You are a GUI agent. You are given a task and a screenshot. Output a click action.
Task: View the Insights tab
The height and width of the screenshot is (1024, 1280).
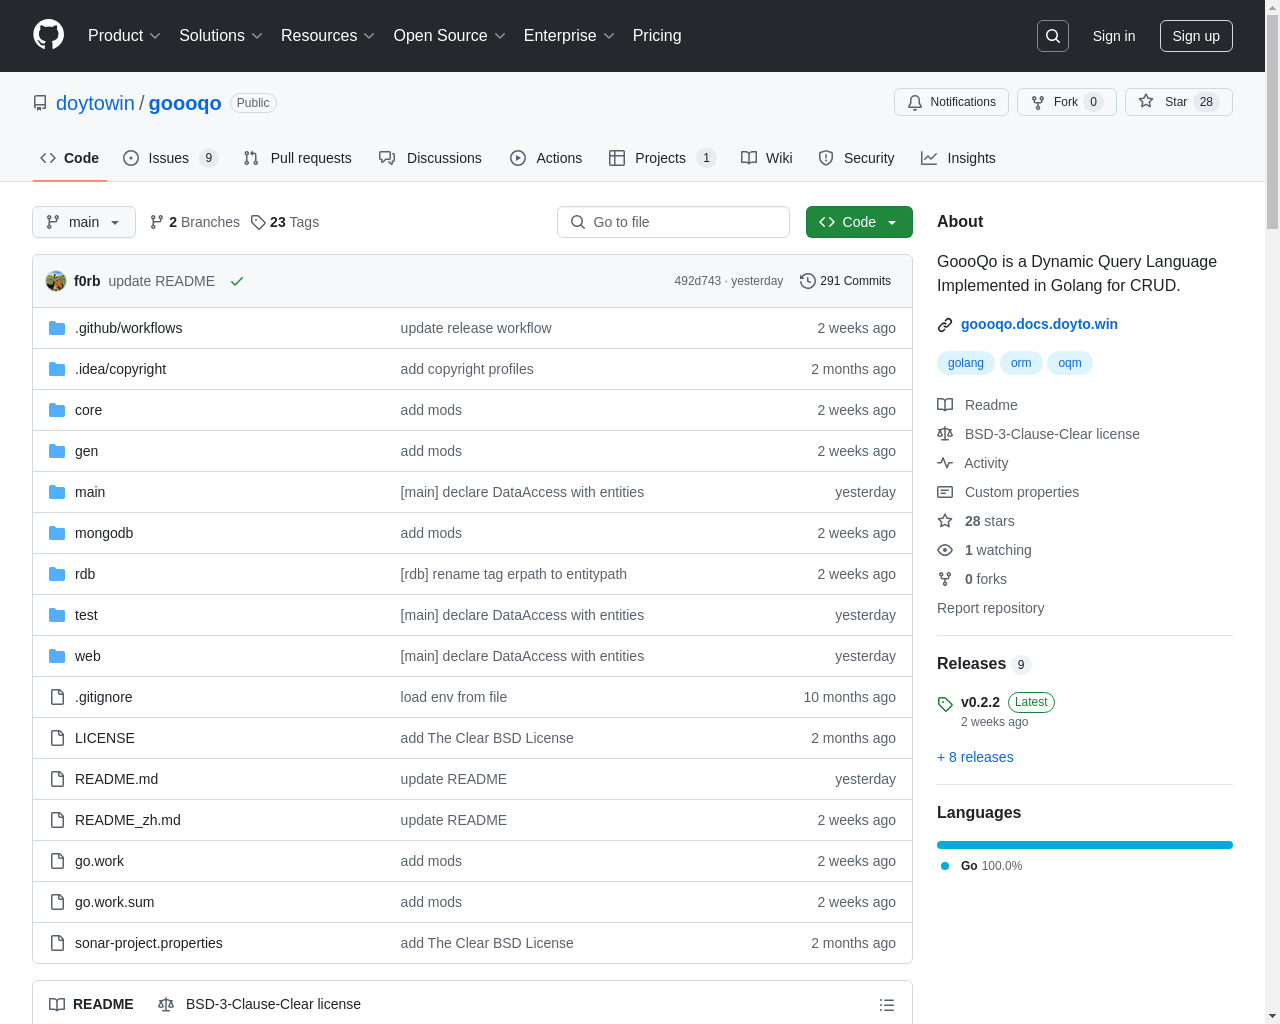pyautogui.click(x=958, y=158)
